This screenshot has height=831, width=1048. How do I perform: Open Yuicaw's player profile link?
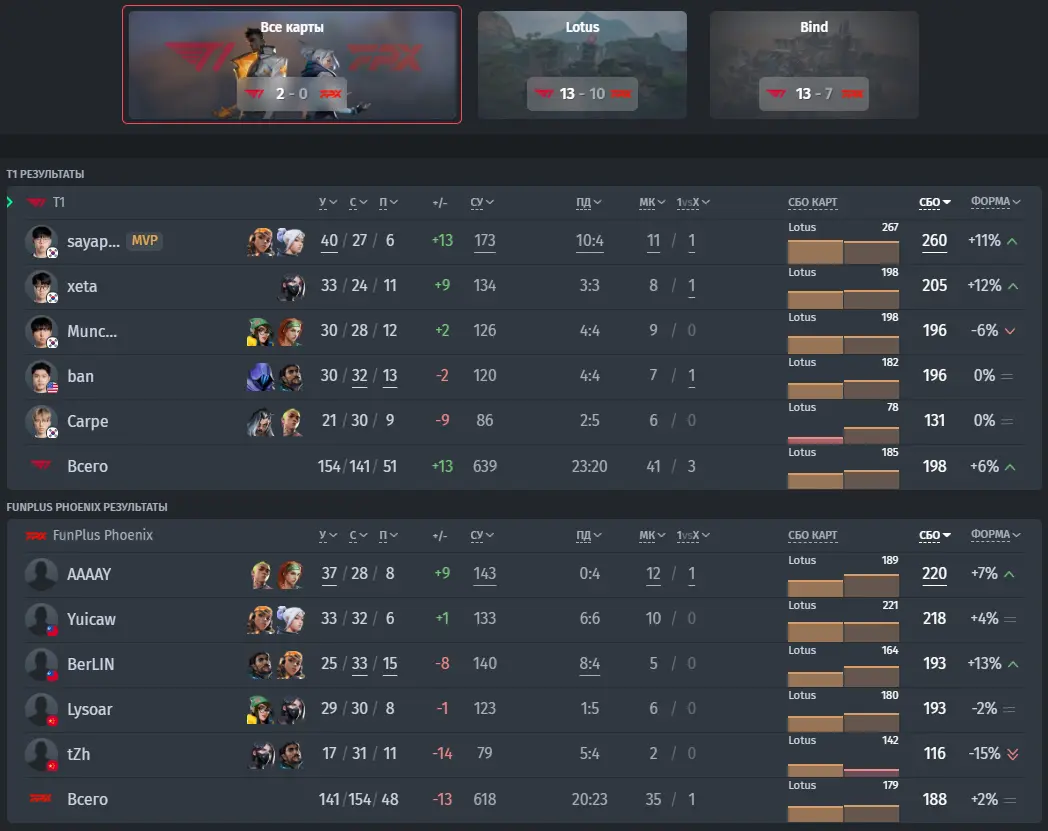tap(92, 619)
